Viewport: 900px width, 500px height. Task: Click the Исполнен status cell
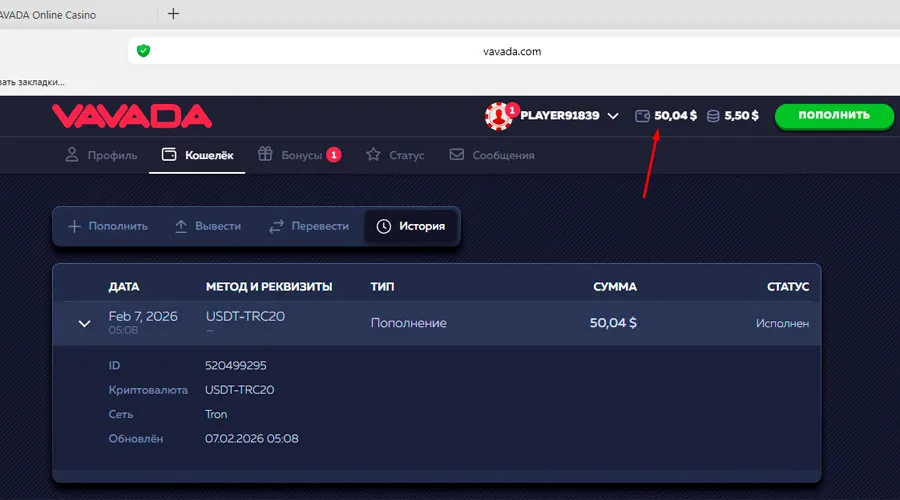pyautogui.click(x=782, y=323)
